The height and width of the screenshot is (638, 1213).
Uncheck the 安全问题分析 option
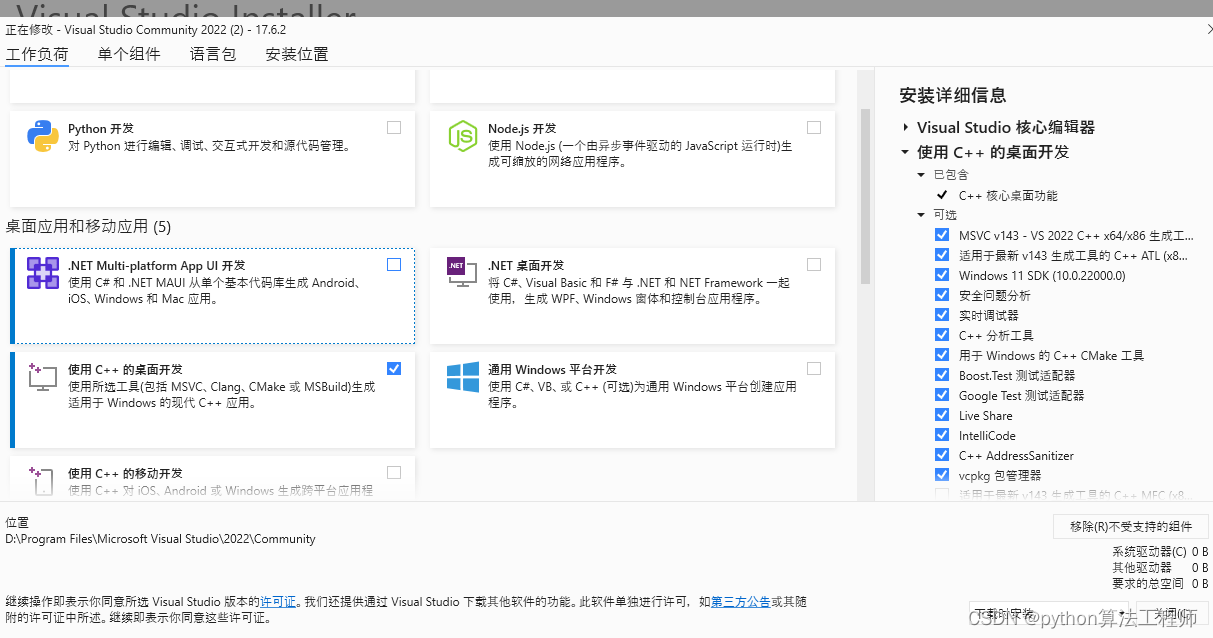[x=942, y=295]
